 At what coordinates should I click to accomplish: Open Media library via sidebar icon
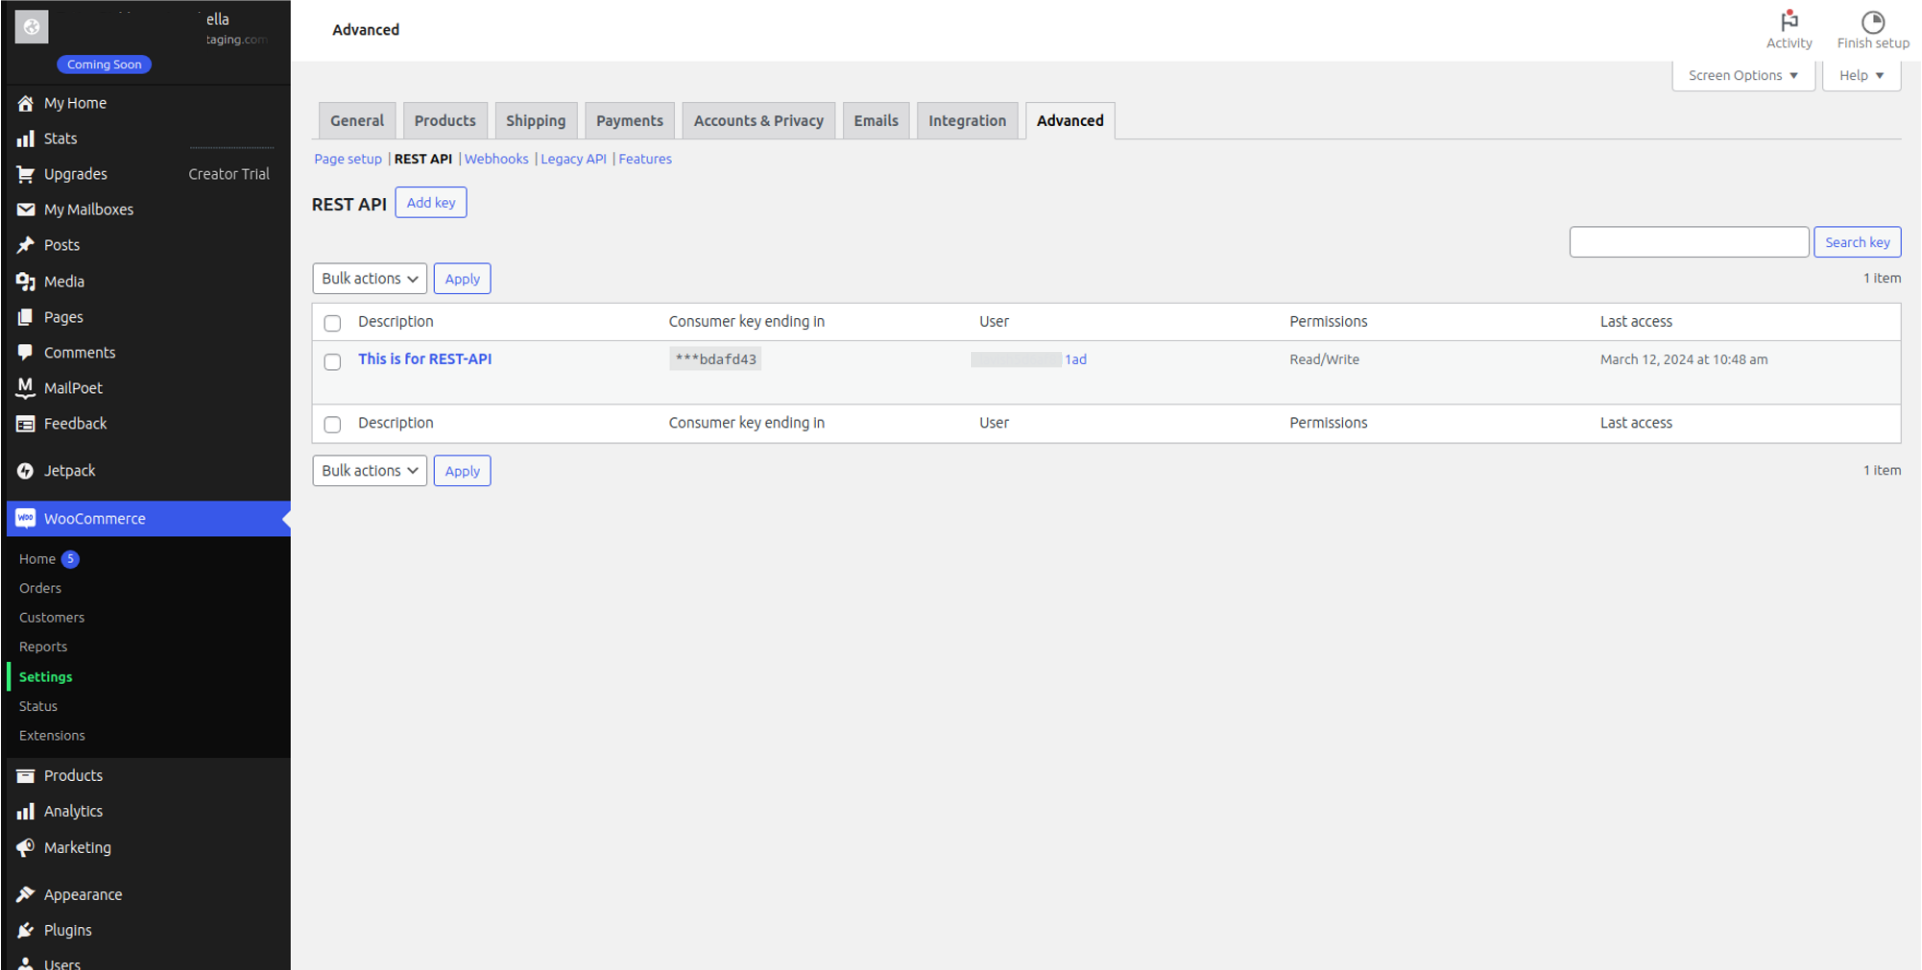click(26, 282)
